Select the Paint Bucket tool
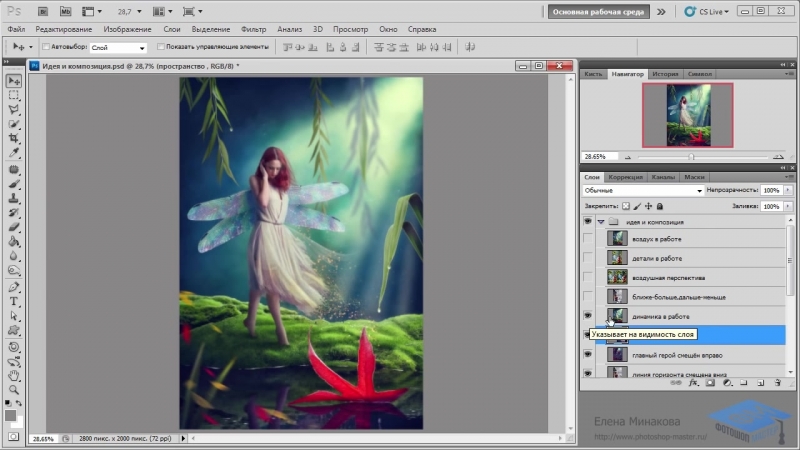 coord(14,241)
